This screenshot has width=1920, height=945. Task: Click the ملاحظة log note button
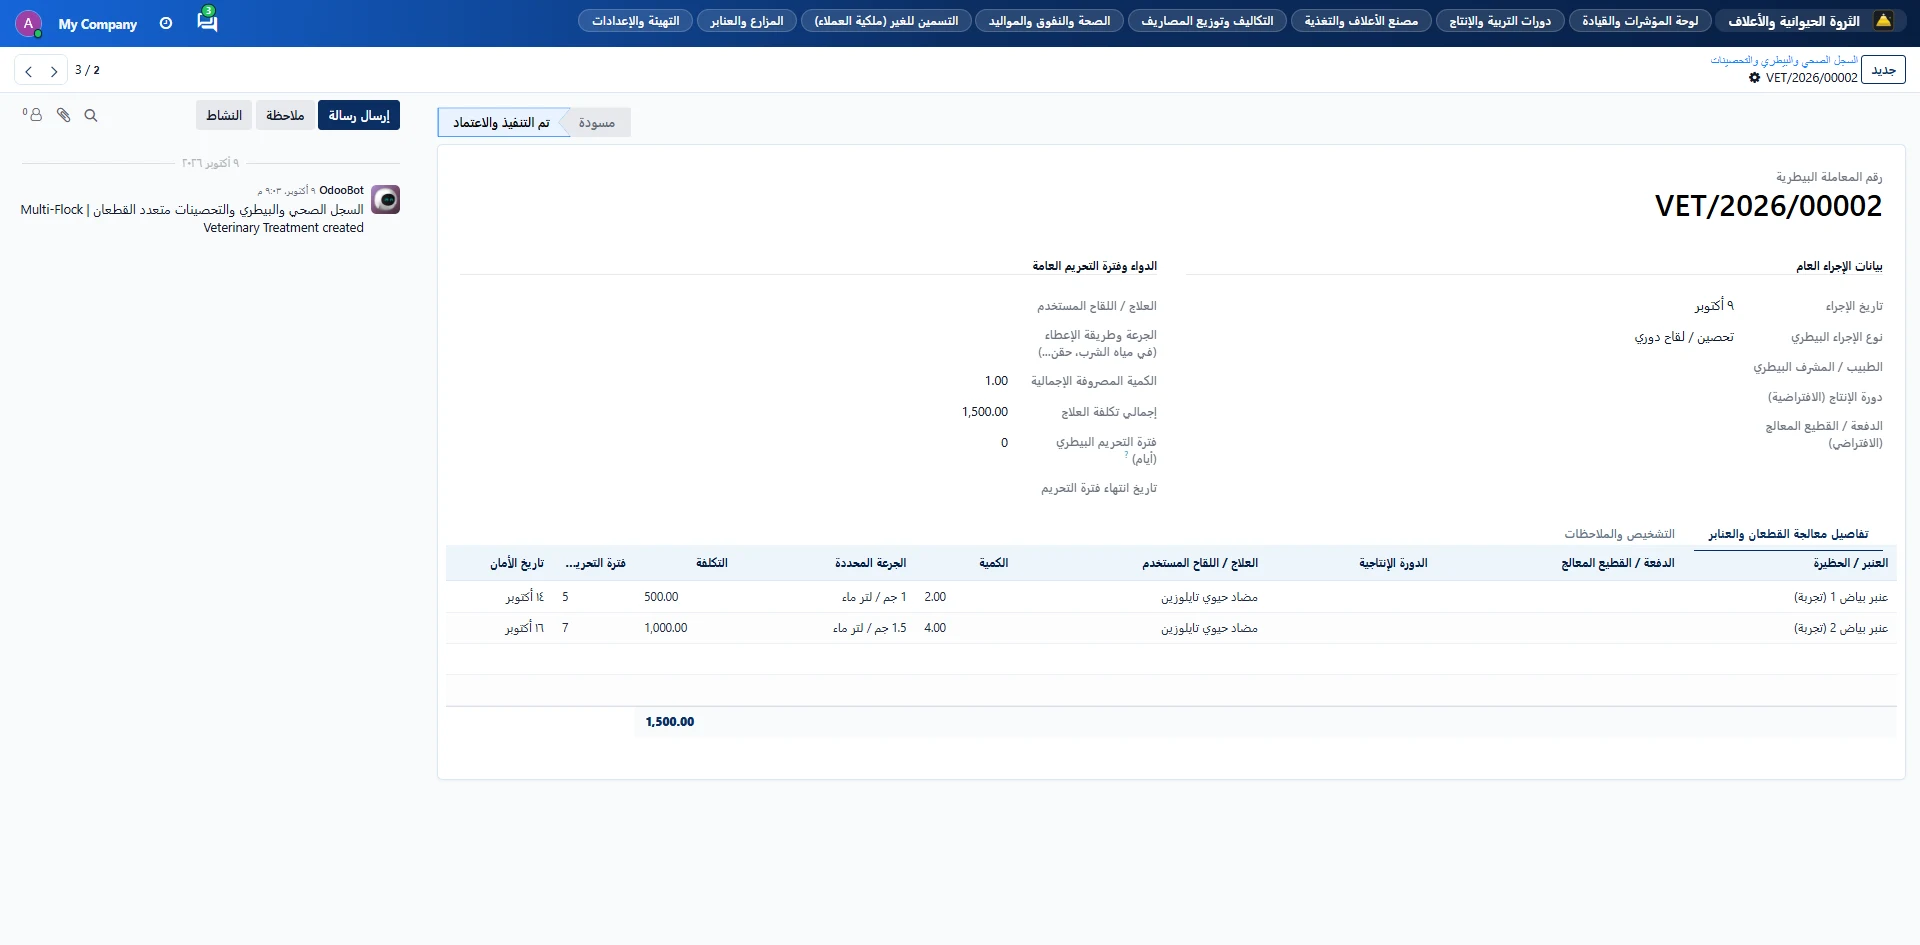pyautogui.click(x=285, y=115)
